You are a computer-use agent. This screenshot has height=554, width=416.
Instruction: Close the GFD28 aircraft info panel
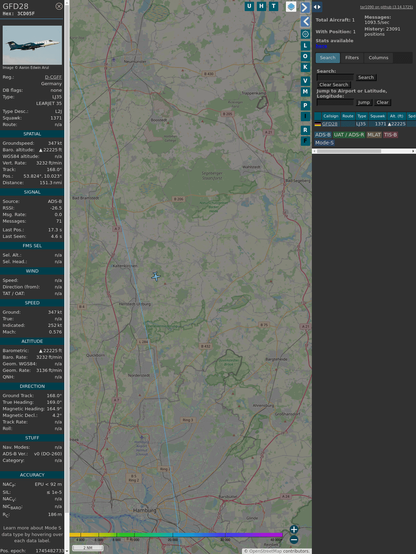click(59, 6)
